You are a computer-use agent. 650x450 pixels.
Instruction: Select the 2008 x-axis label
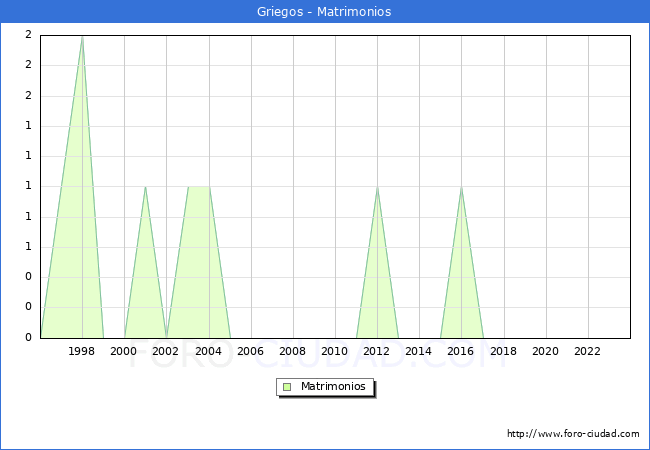[x=292, y=352]
